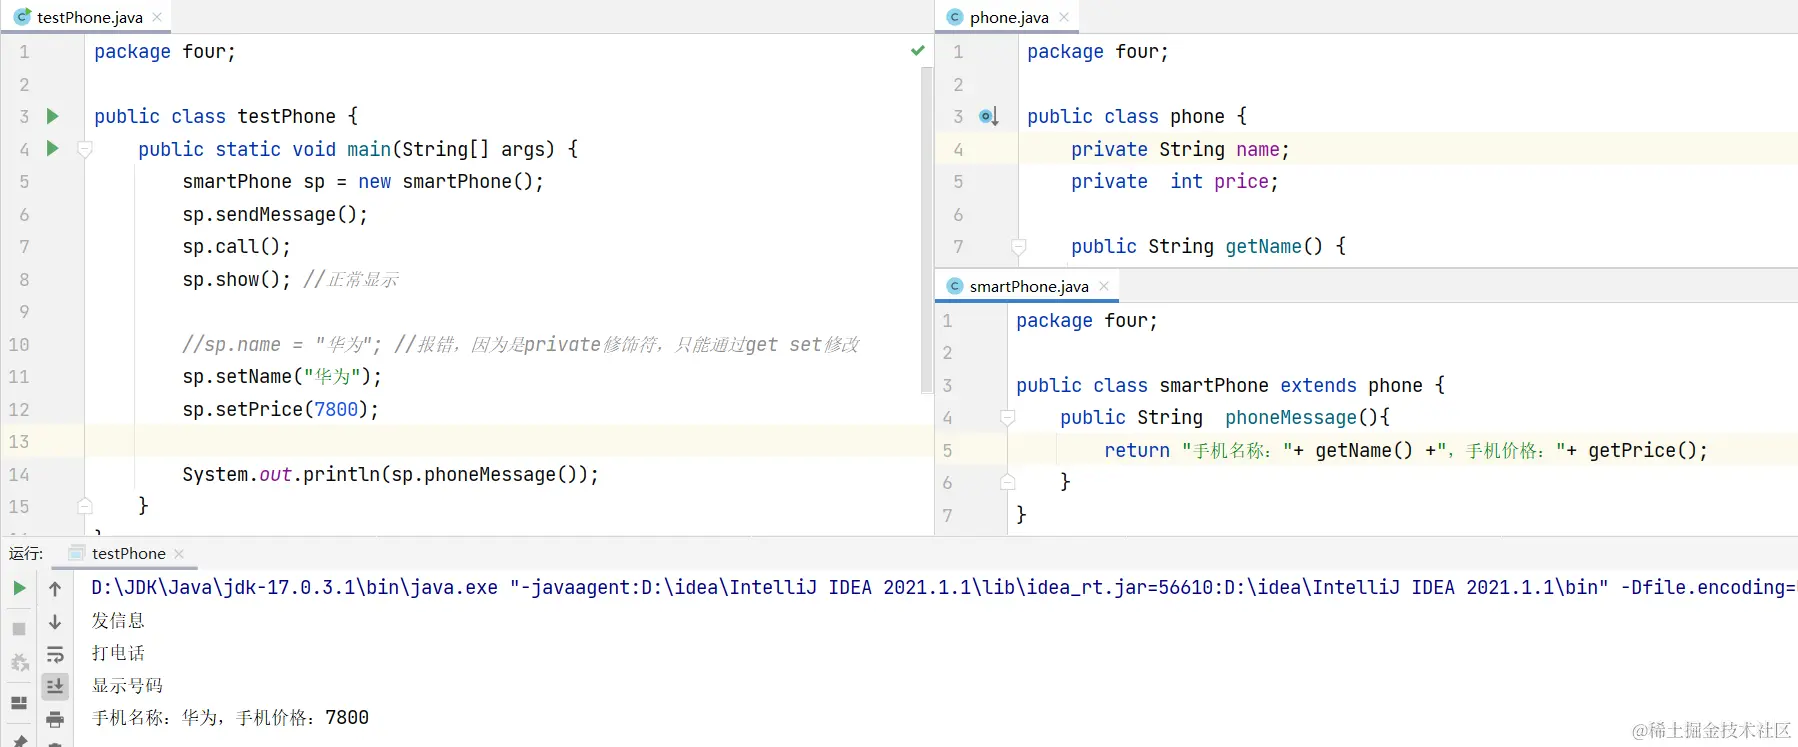
Task: Click line number 4 in phone.java gutter
Action: [958, 149]
